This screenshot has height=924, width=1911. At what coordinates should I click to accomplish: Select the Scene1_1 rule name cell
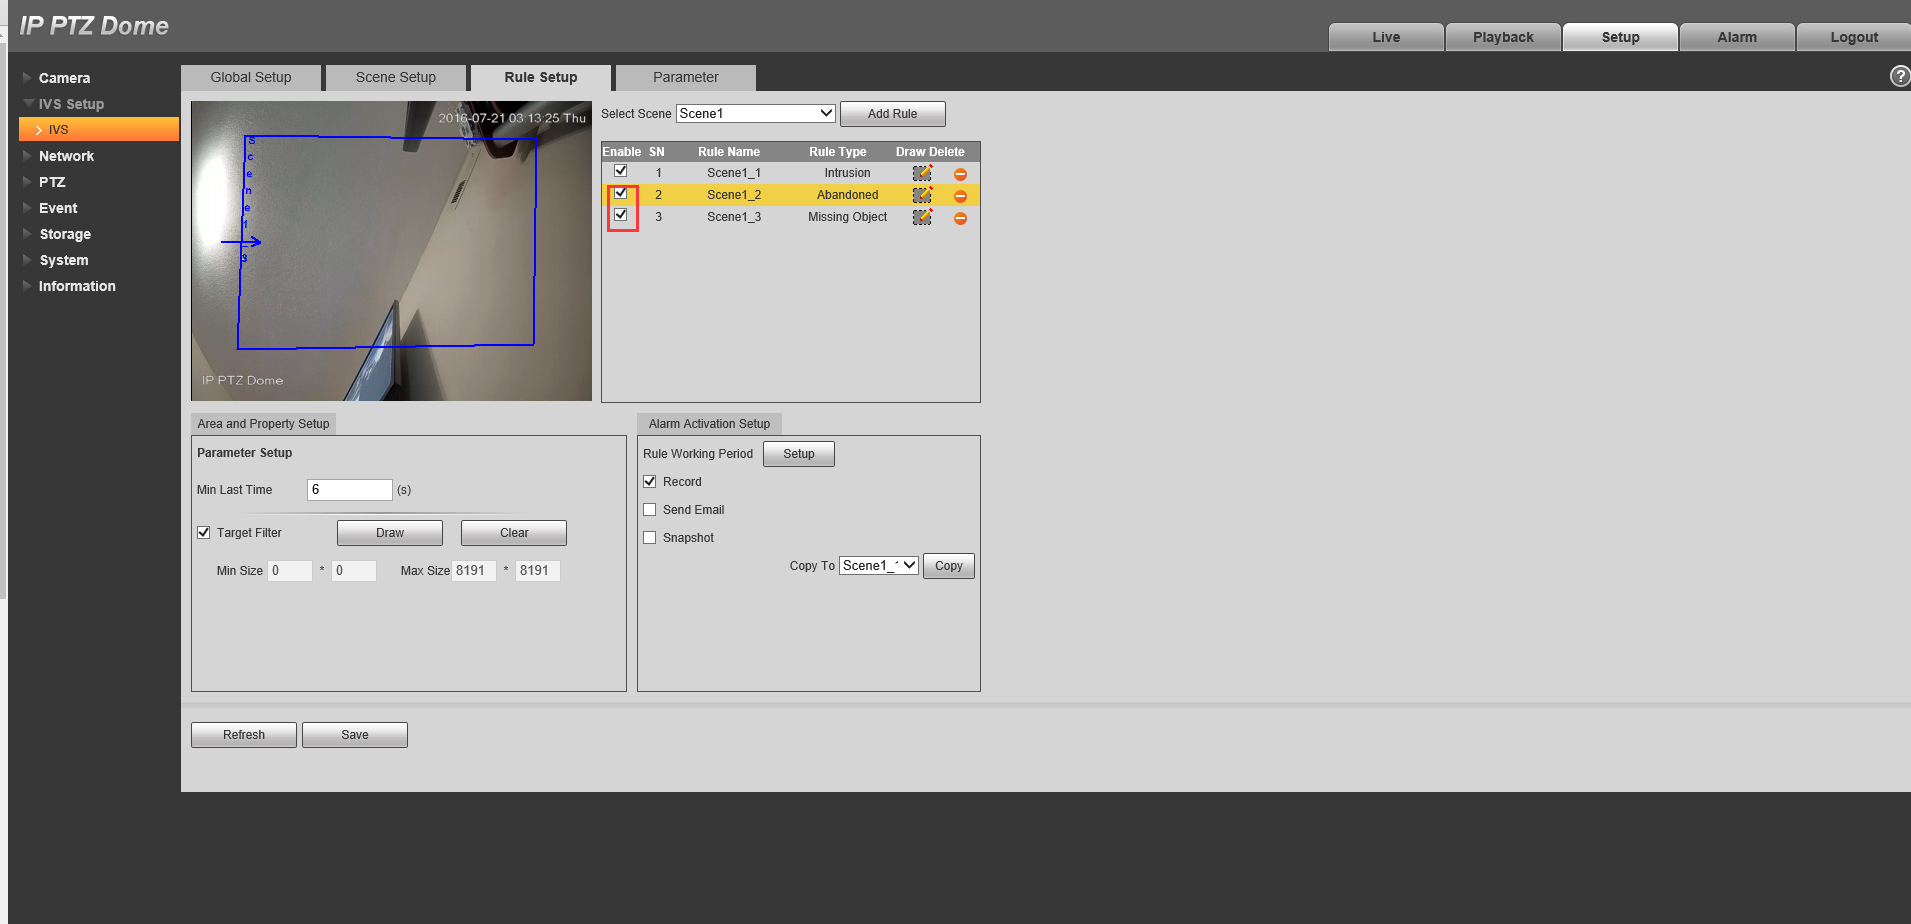[734, 173]
